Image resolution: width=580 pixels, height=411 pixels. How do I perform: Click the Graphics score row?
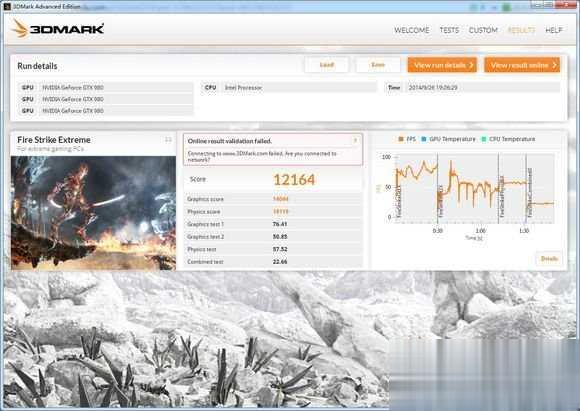pyautogui.click(x=273, y=199)
